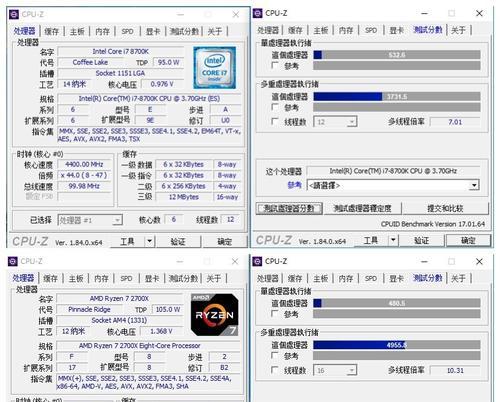Click 測試處理器穩定度 button

[362, 209]
